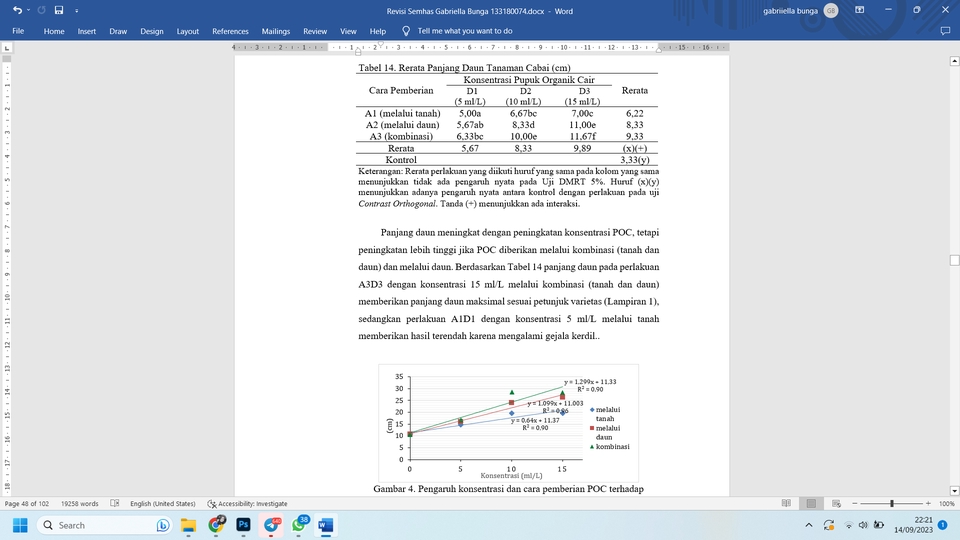
Task: Click the vertical scrollbar up arrow
Action: (x=954, y=61)
